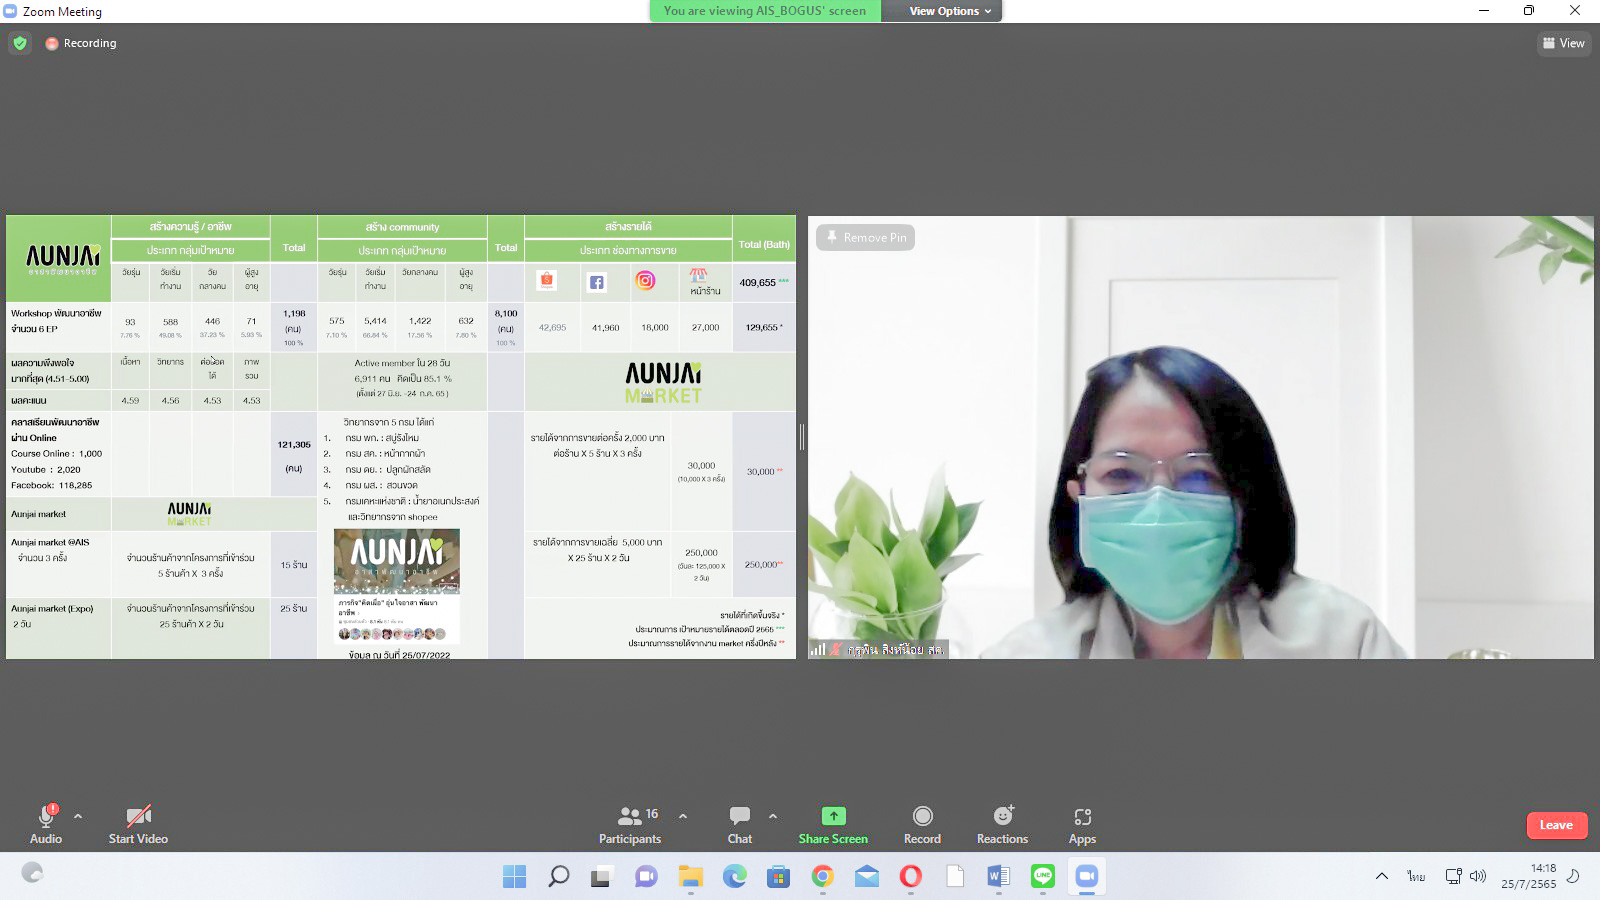The width and height of the screenshot is (1600, 900).
Task: Click the divider handle between share and video
Action: tap(802, 437)
